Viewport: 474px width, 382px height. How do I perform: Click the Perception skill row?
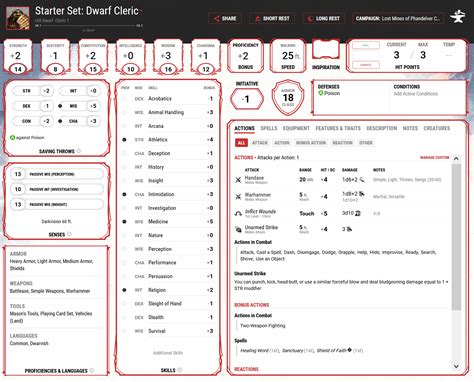click(x=168, y=249)
